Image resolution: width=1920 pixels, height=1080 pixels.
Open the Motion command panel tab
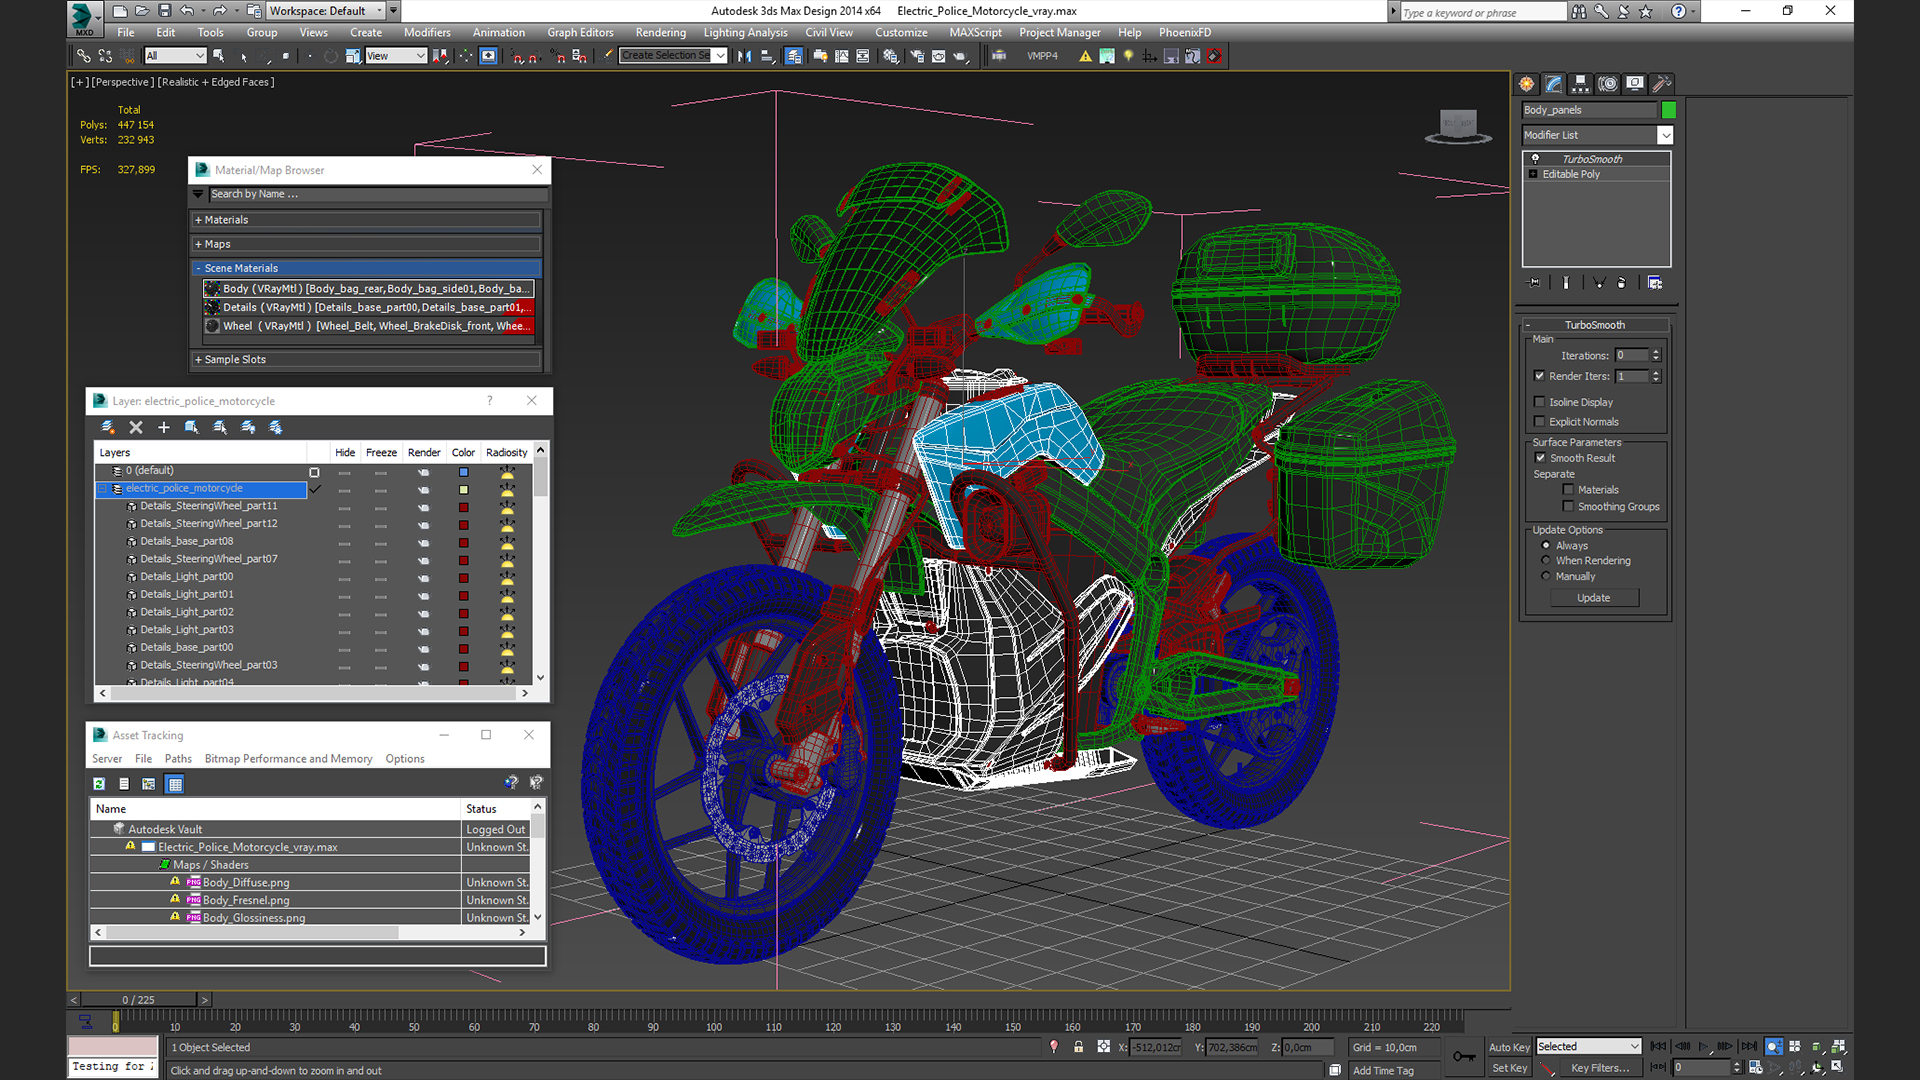(x=1607, y=84)
